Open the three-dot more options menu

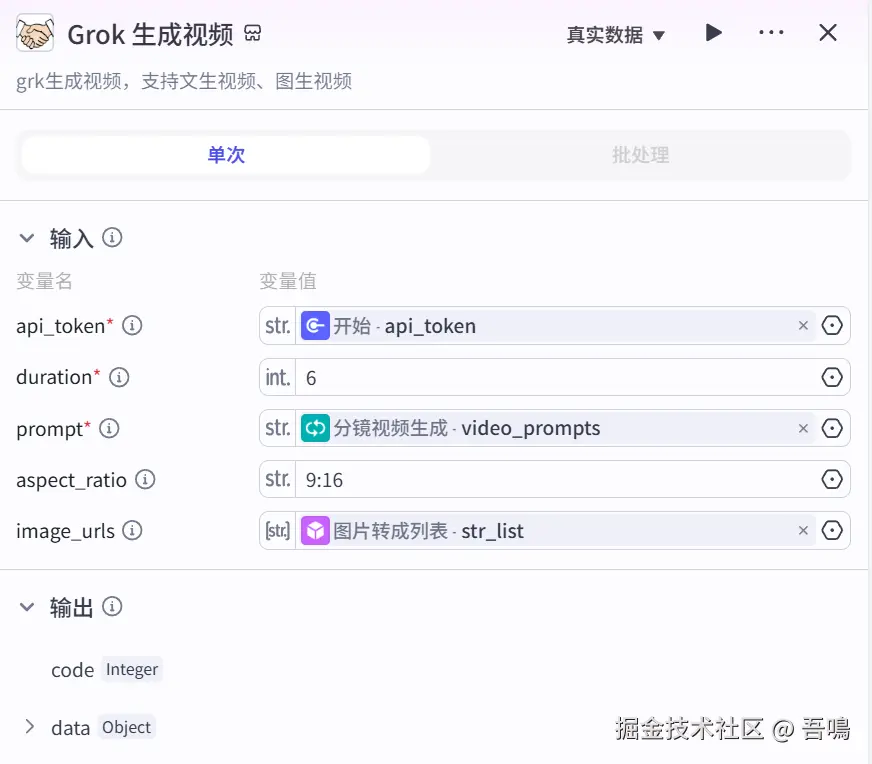[x=771, y=33]
